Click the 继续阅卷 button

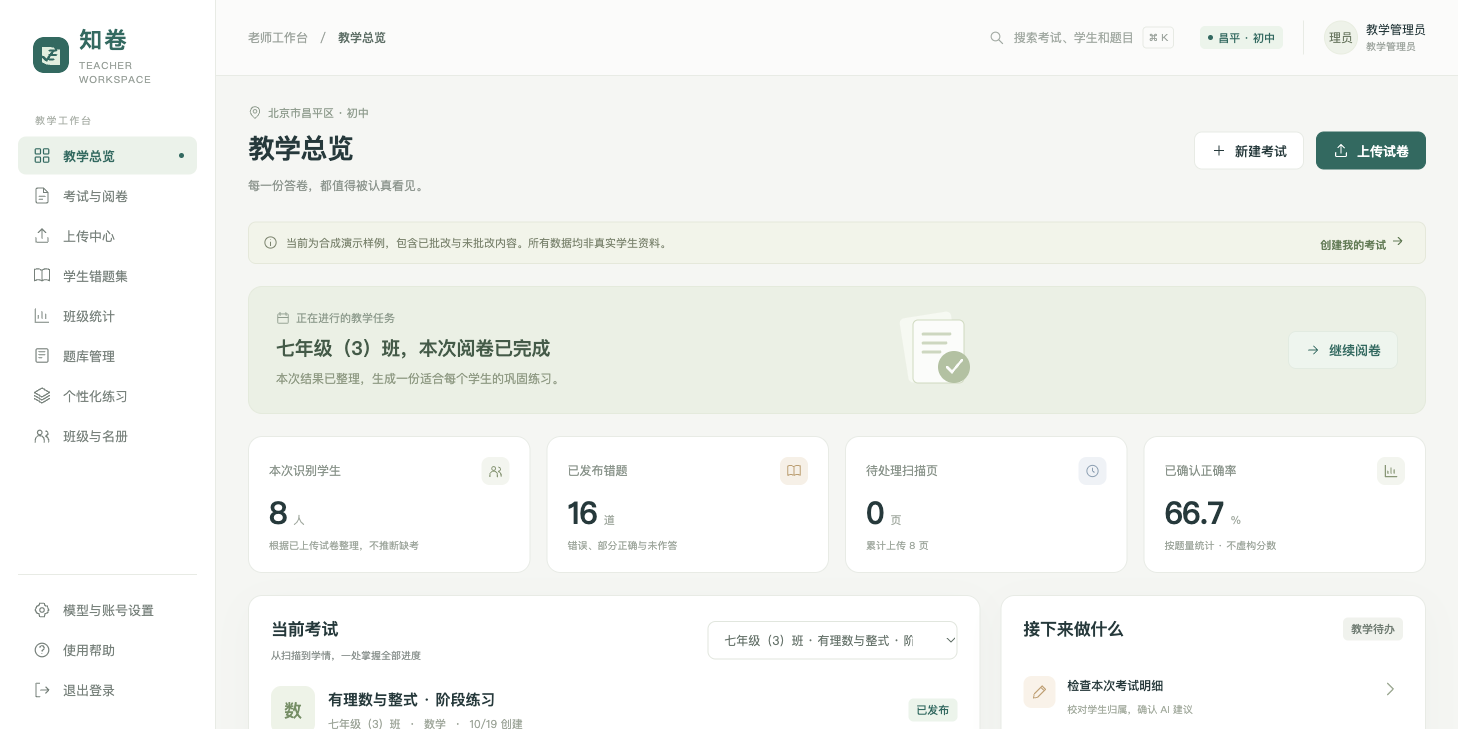coord(1343,350)
